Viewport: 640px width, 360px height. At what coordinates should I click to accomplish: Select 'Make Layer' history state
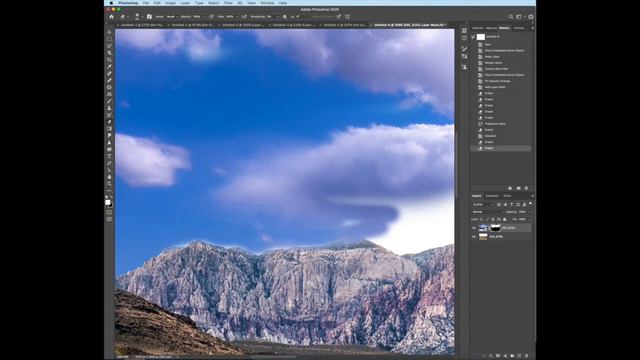[x=492, y=57]
